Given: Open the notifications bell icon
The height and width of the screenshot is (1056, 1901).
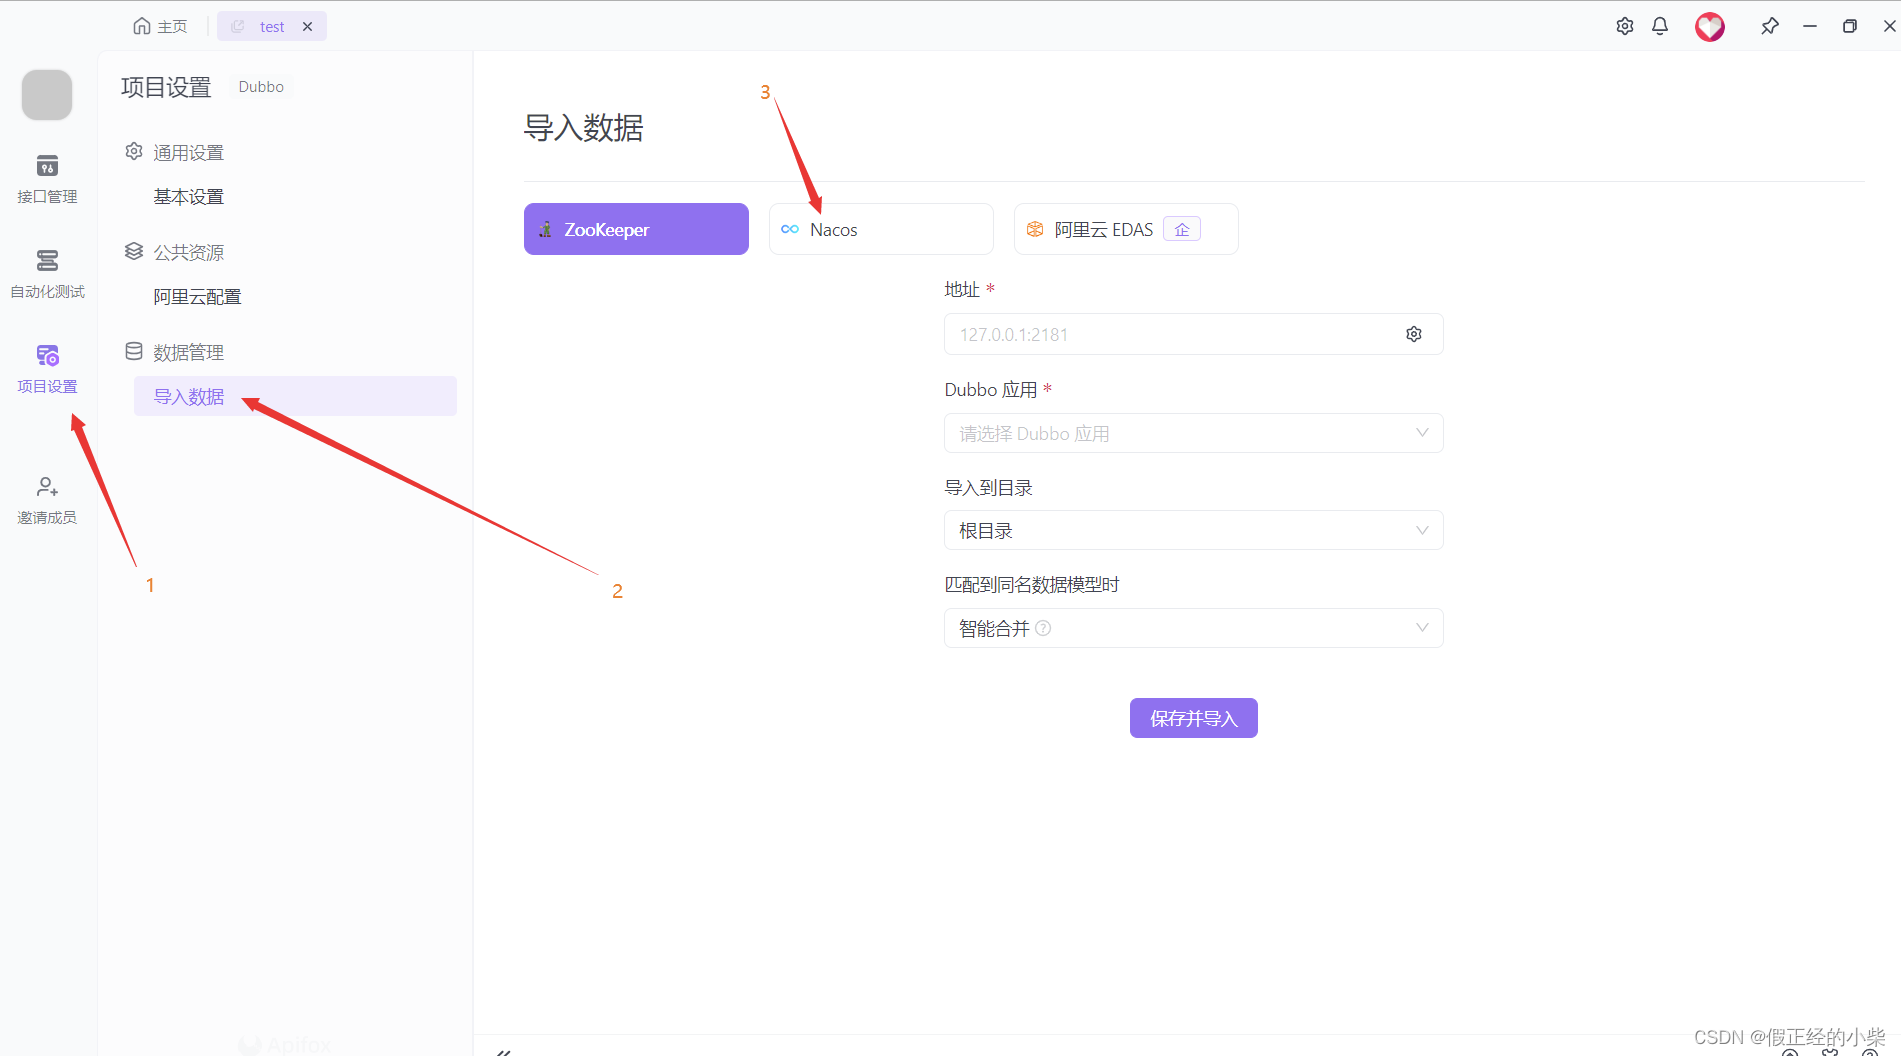Looking at the screenshot, I should [1660, 26].
